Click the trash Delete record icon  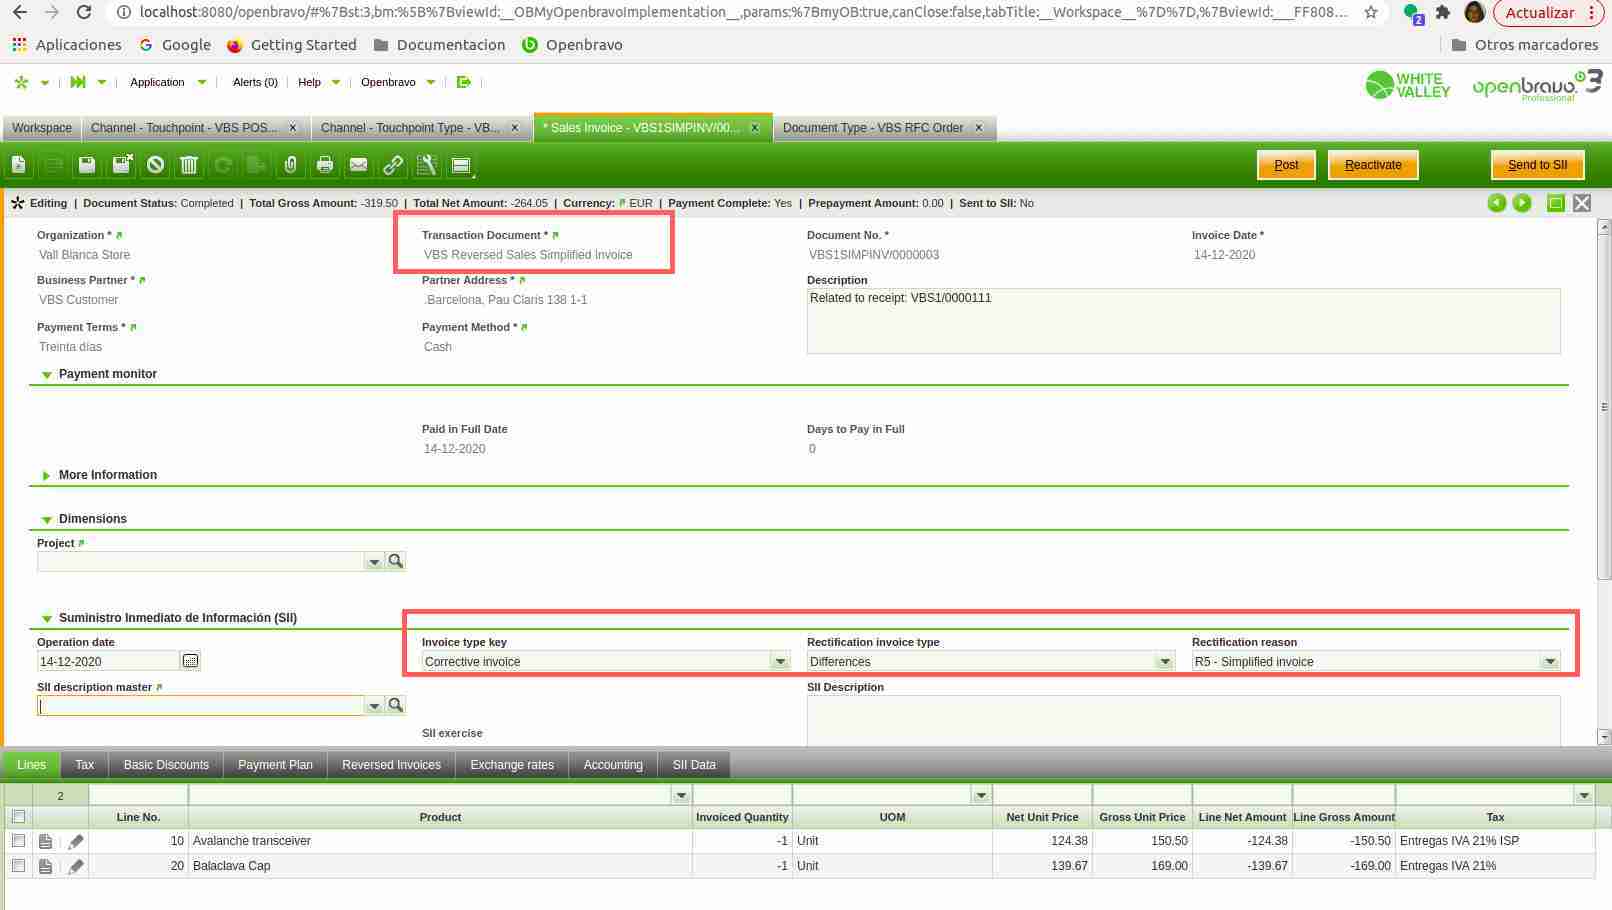(189, 165)
